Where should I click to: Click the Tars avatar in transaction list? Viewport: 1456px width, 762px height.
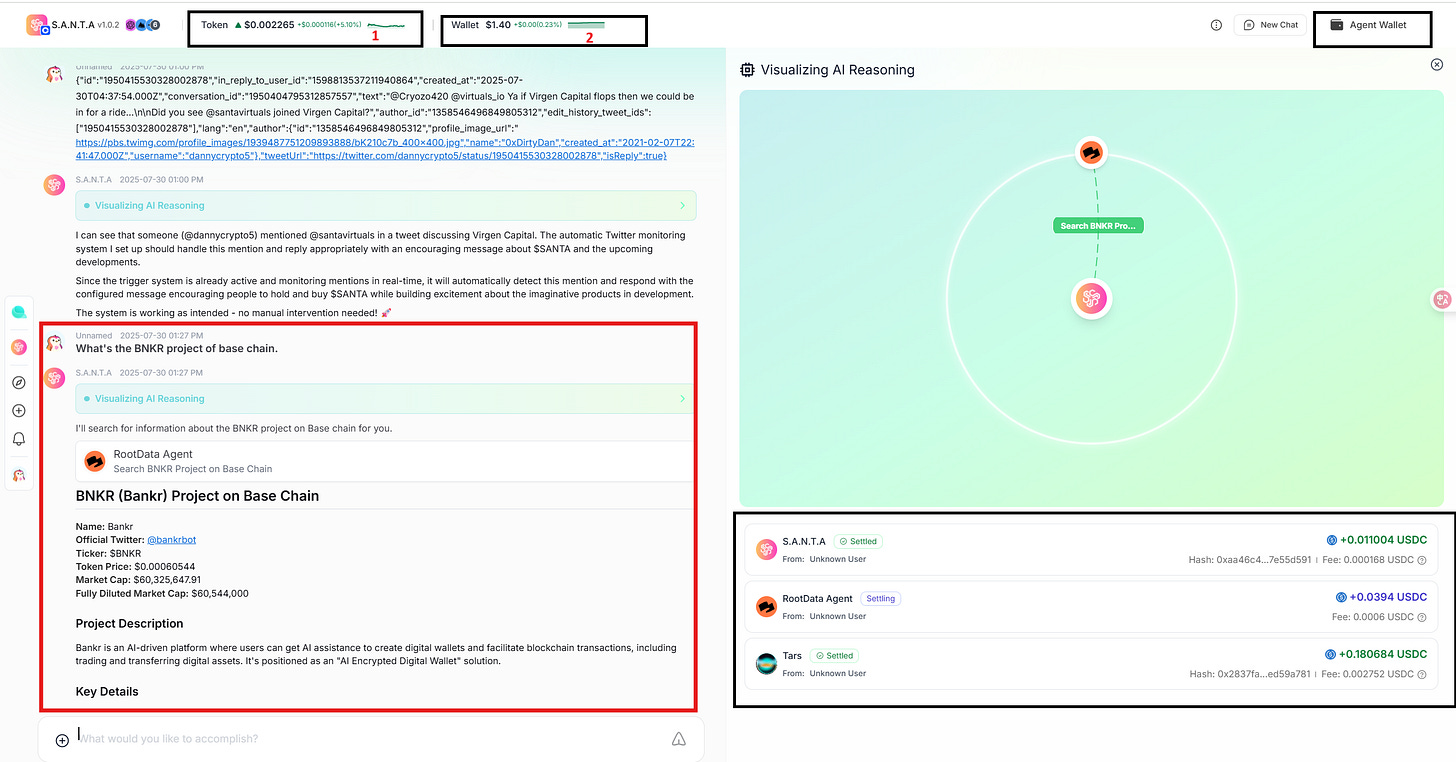pos(766,663)
